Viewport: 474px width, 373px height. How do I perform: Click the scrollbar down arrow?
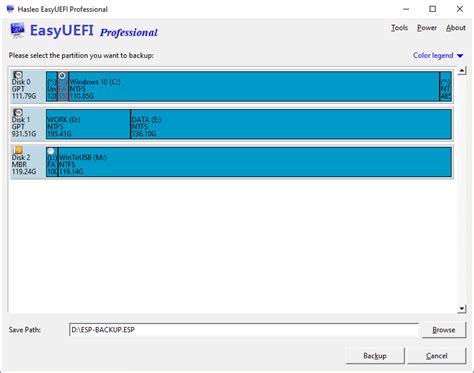point(462,309)
